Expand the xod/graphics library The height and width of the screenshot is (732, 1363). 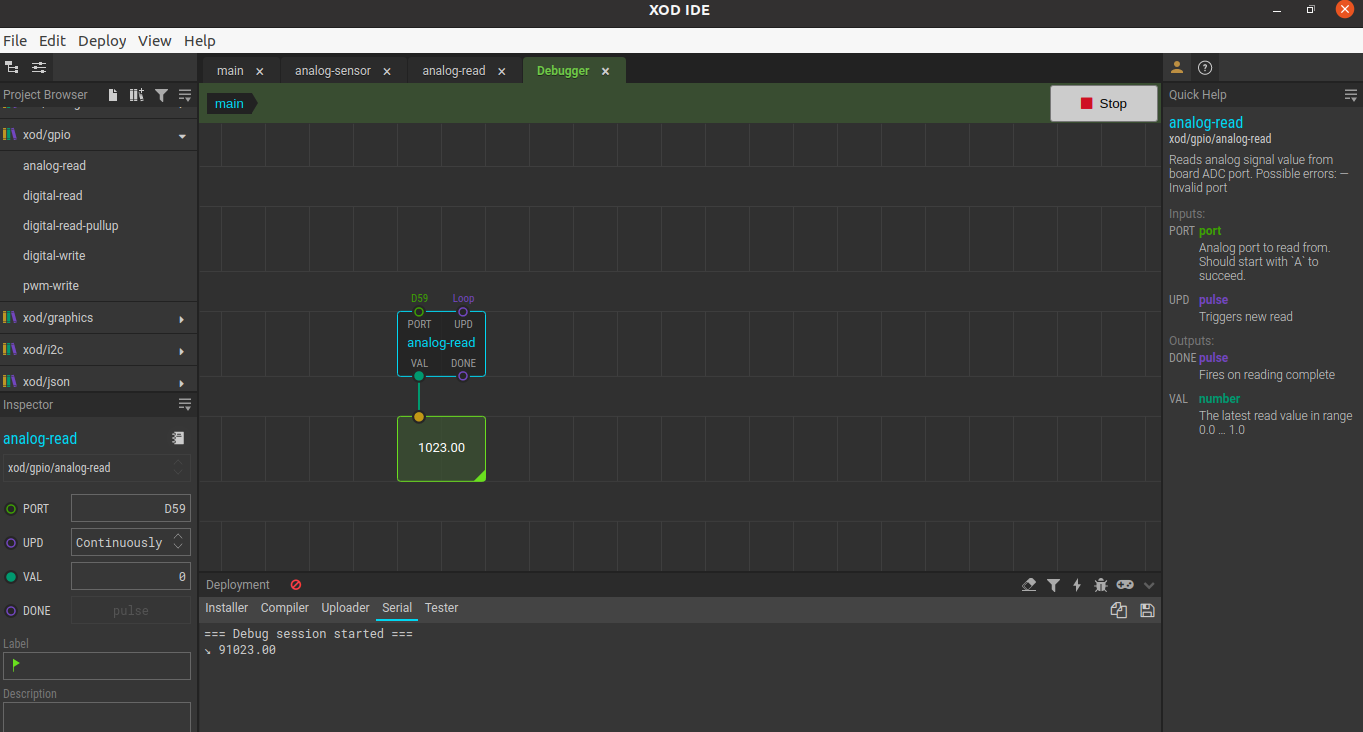[x=182, y=319]
